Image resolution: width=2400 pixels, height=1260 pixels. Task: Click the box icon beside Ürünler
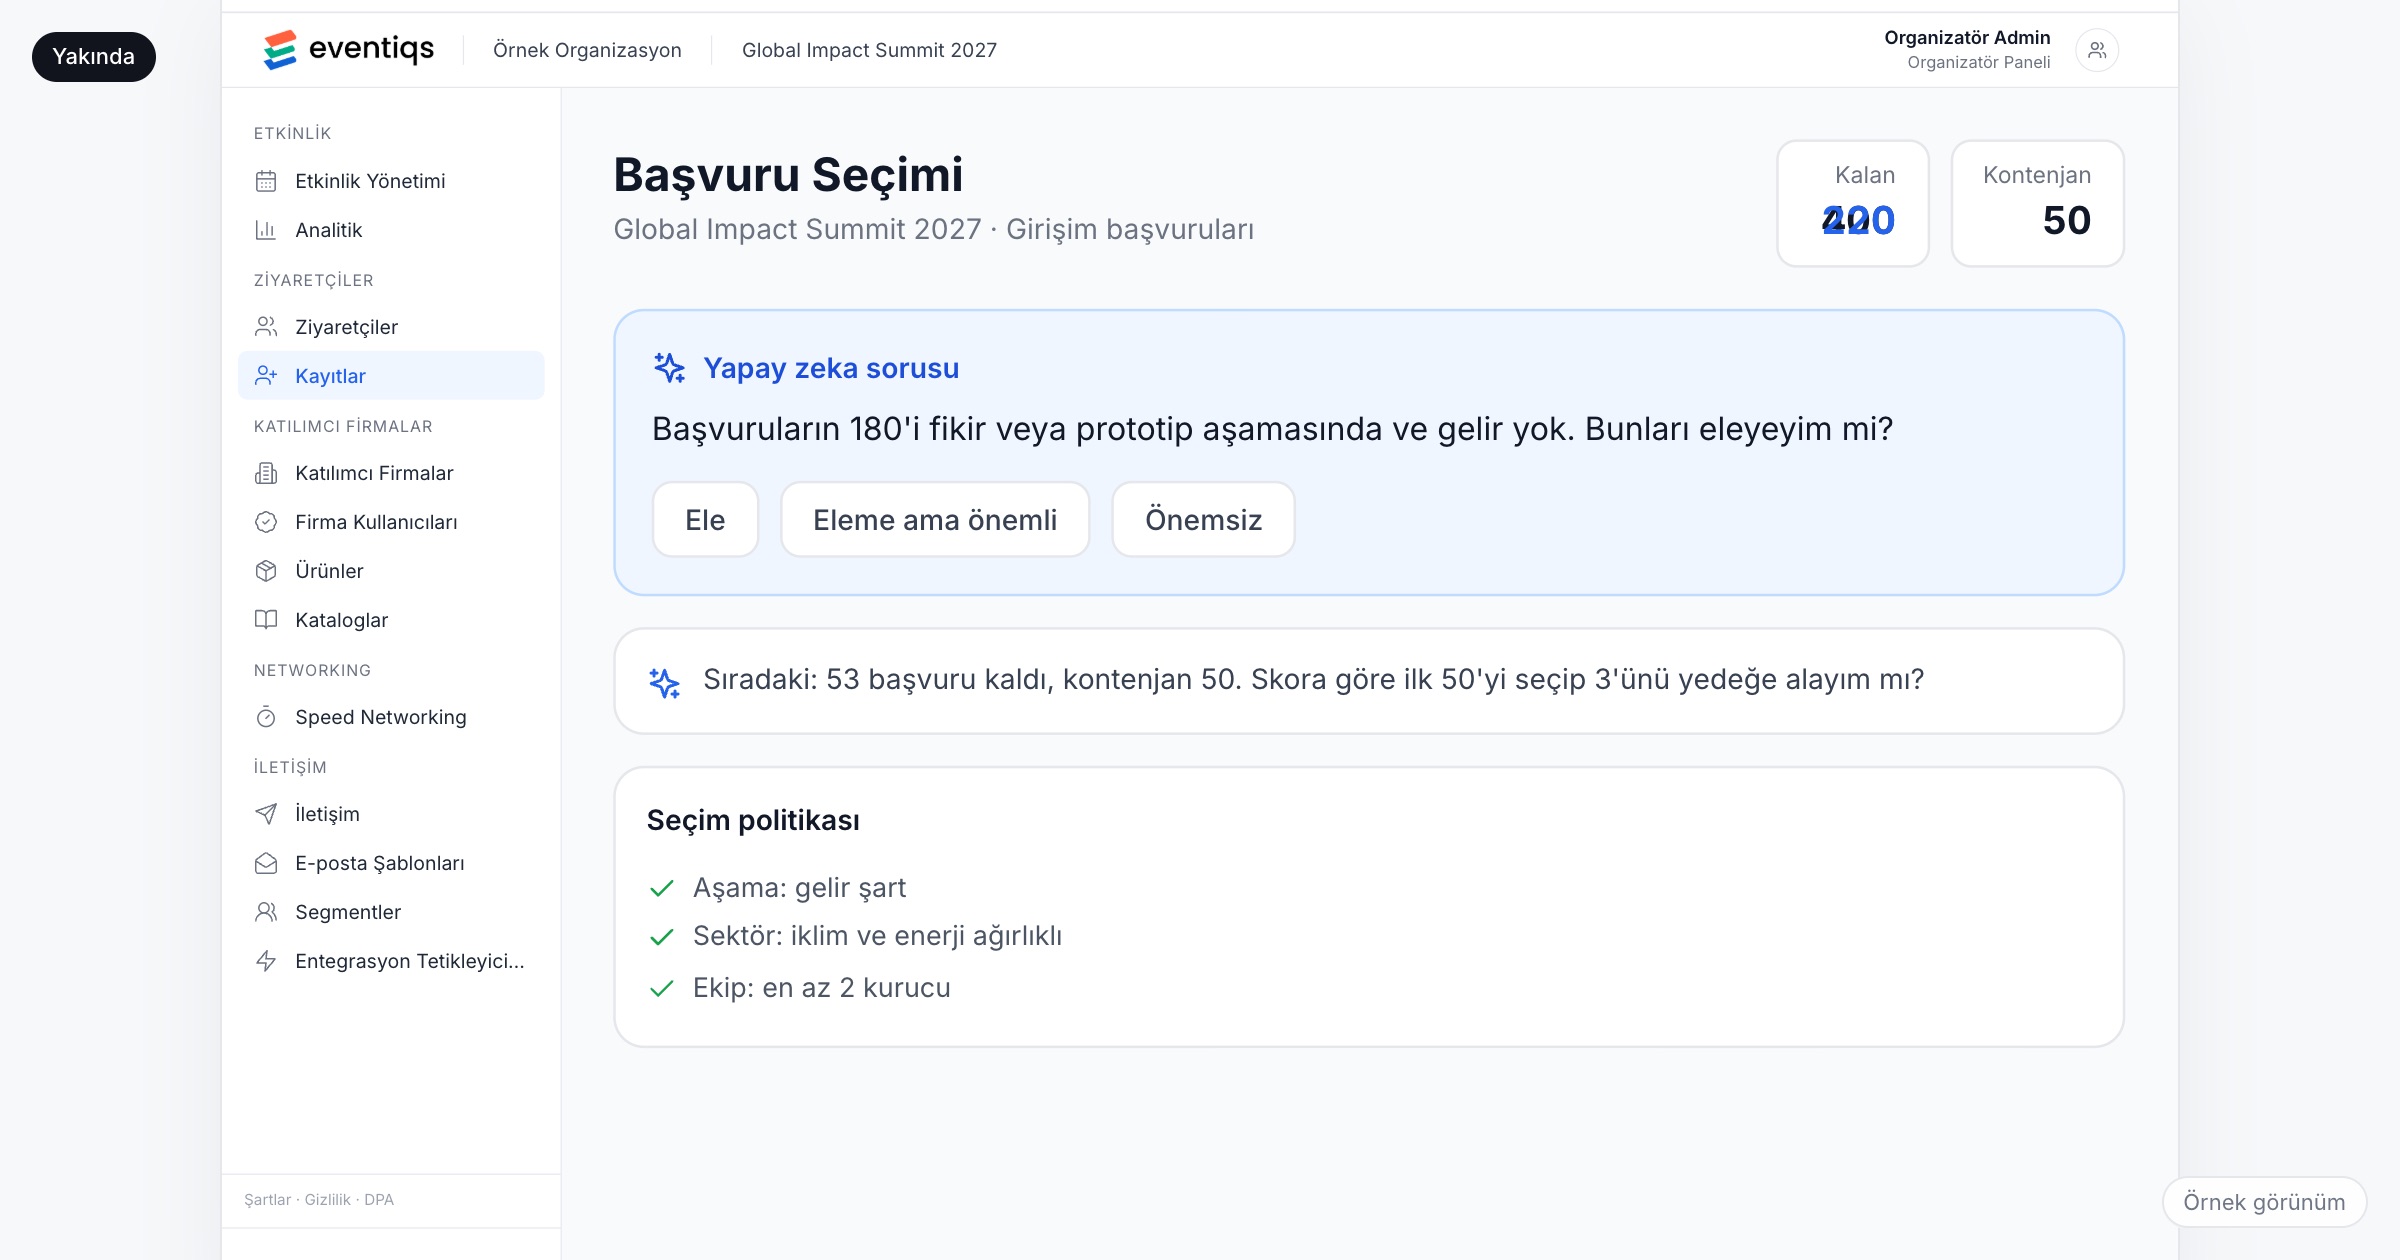click(x=266, y=571)
